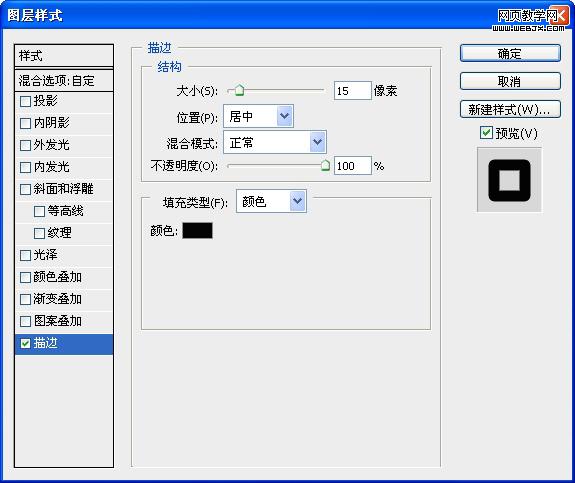575x483 pixels.
Task: Select the 描边 stroke row in the list
Action: [x=64, y=344]
